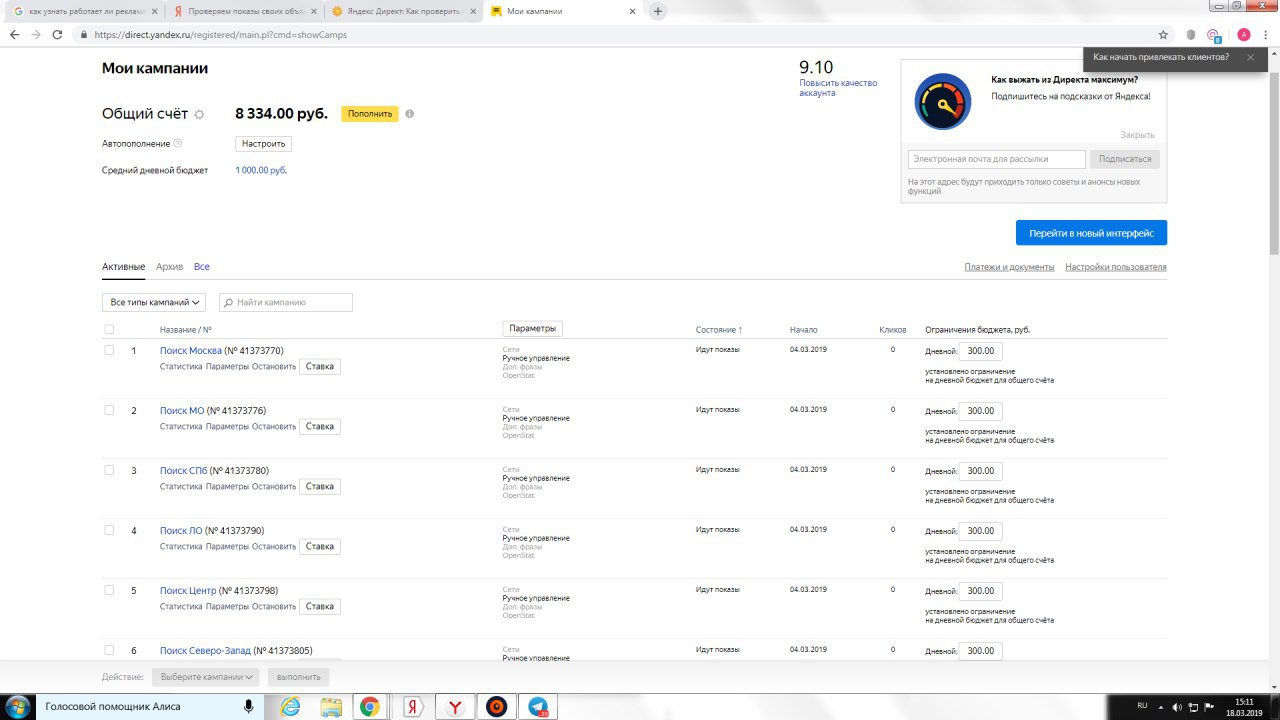The width and height of the screenshot is (1280, 720).
Task: Click Перейти в новый интерфейс button
Action: click(1091, 233)
